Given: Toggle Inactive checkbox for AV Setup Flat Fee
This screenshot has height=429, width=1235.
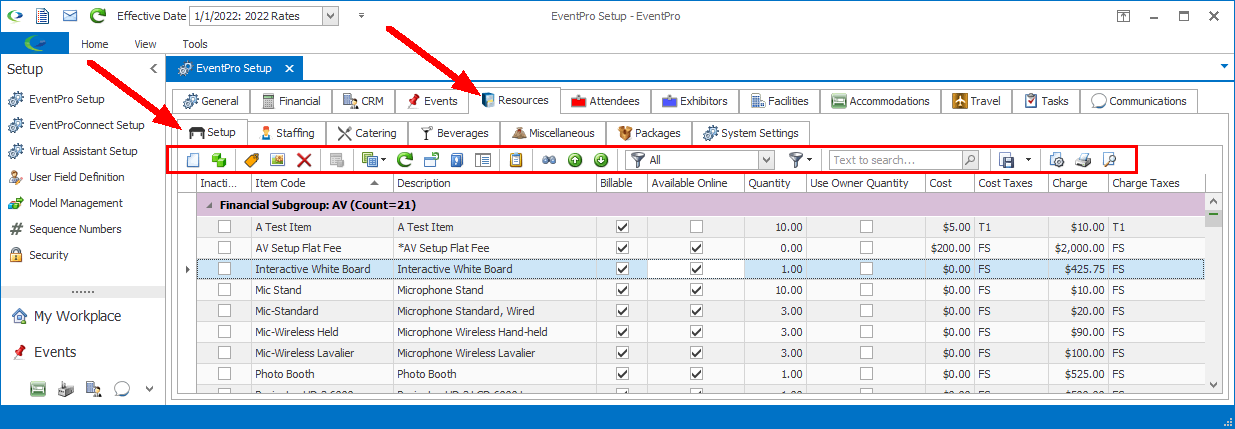Looking at the screenshot, I should [225, 248].
